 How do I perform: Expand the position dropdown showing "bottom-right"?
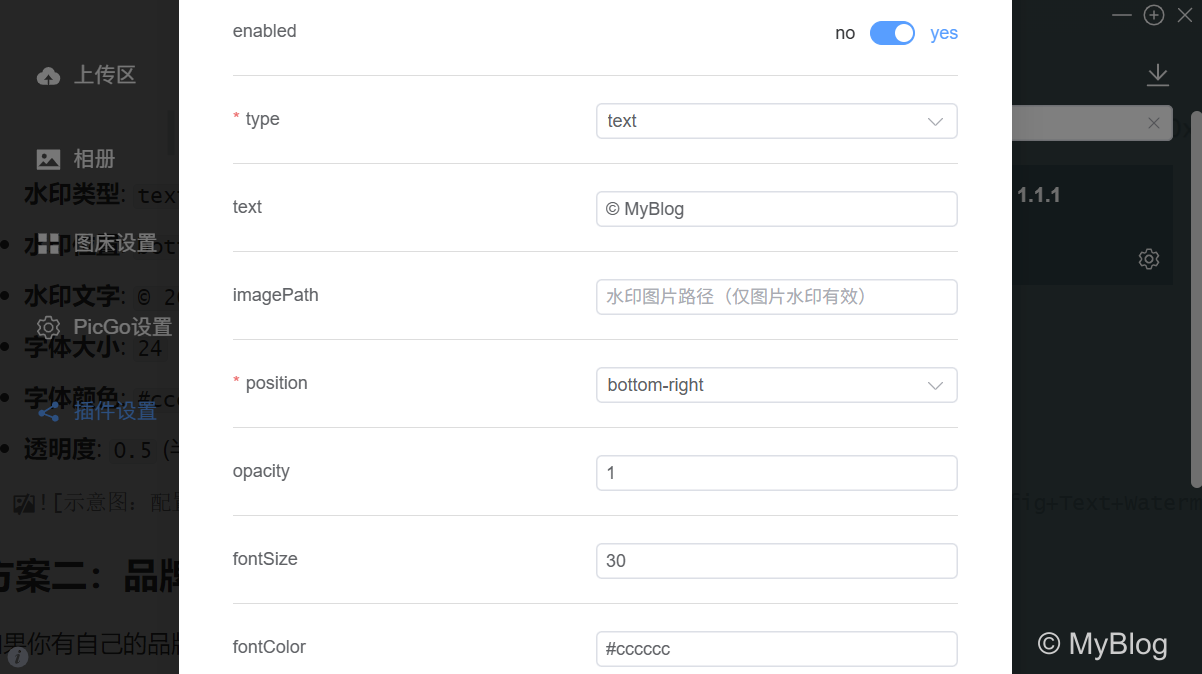click(776, 385)
